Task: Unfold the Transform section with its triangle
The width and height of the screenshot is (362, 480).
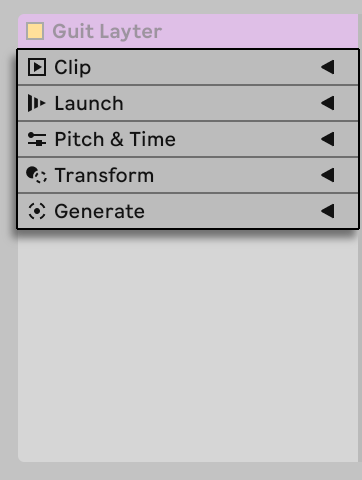Action: pos(328,175)
